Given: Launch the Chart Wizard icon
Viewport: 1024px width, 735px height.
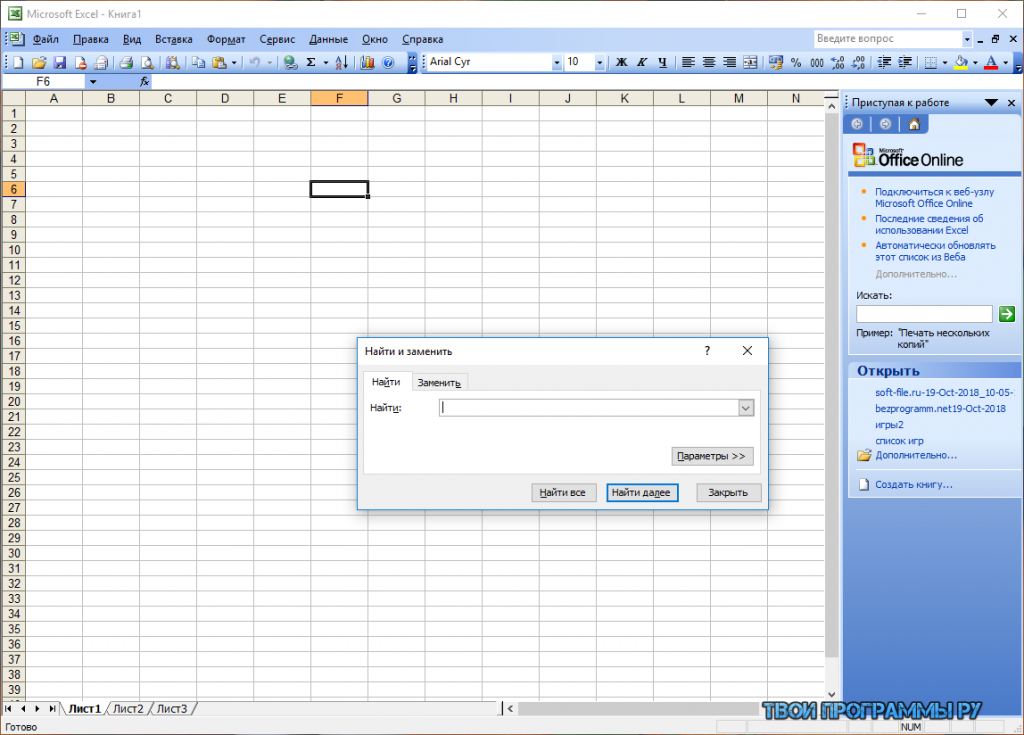Looking at the screenshot, I should pyautogui.click(x=367, y=63).
